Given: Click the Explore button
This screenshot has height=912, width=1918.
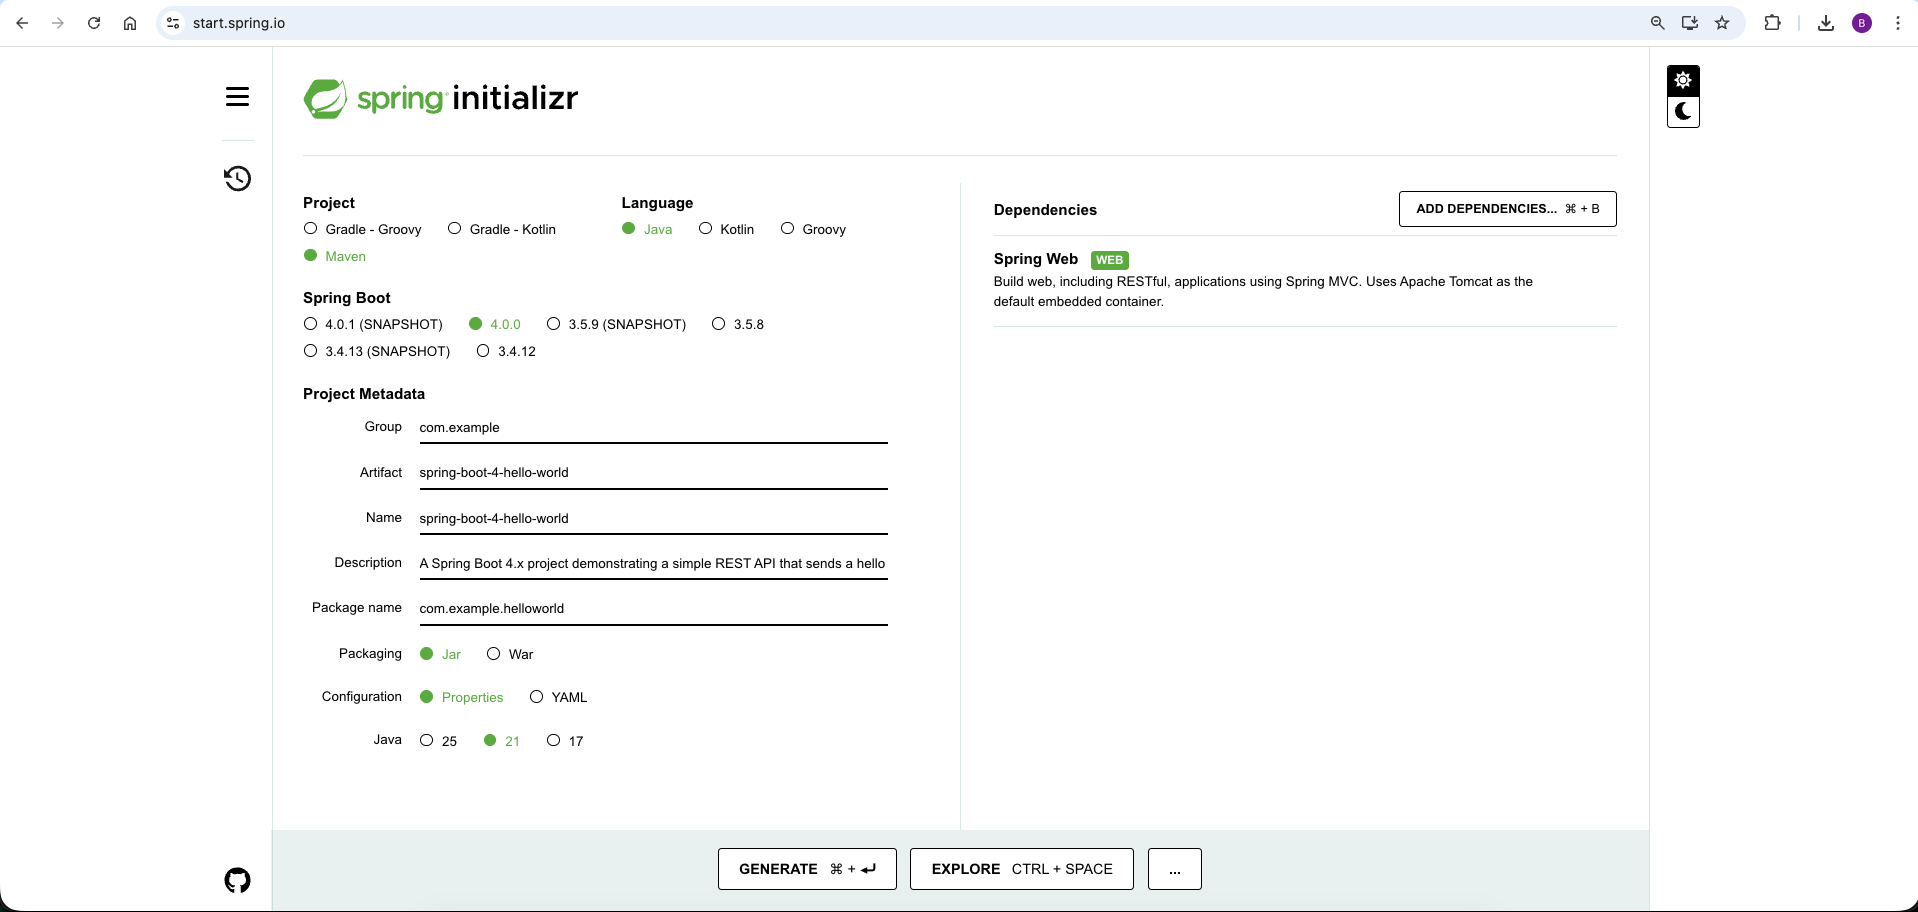Looking at the screenshot, I should (1021, 869).
